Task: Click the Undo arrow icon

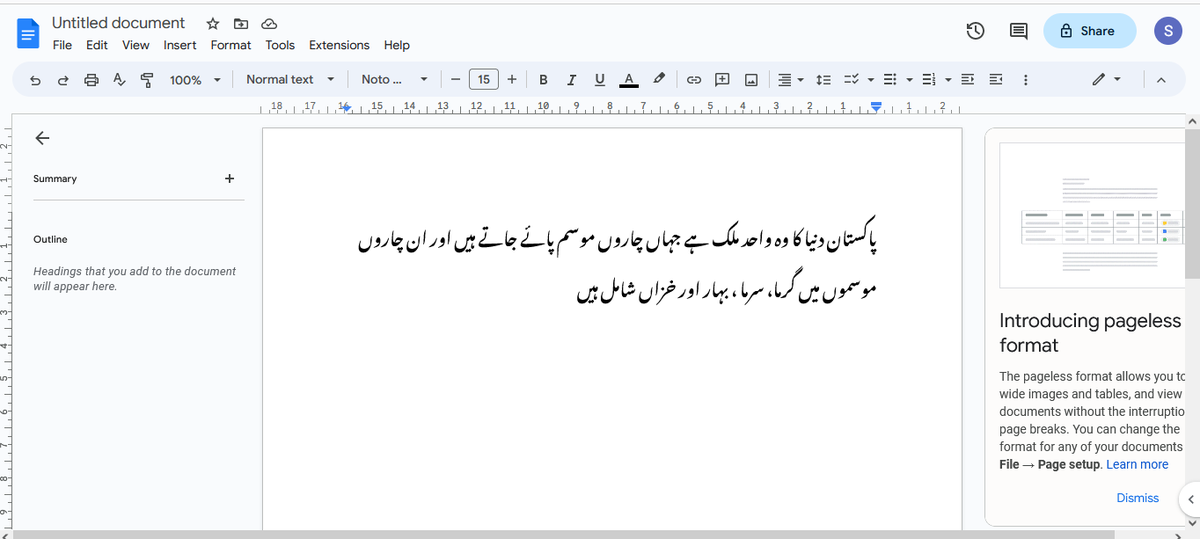Action: [35, 80]
